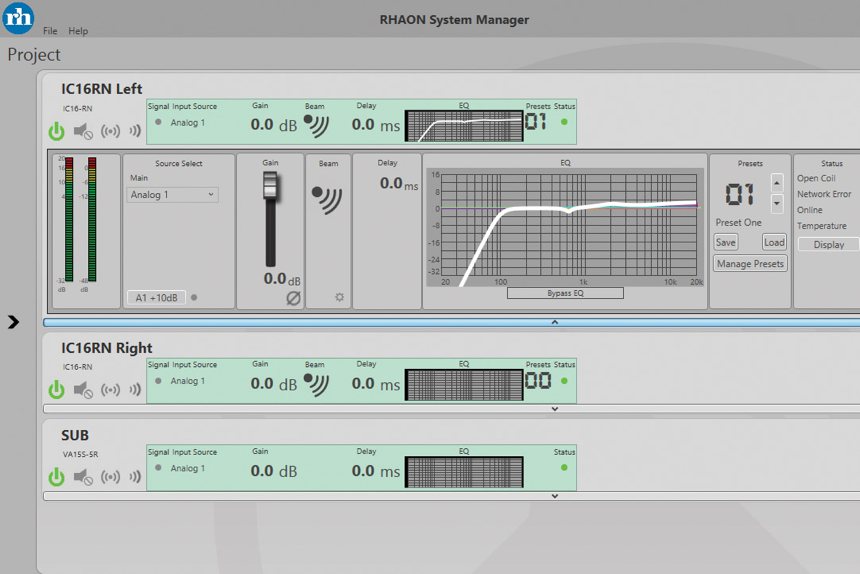860x574 pixels.
Task: Click beam icon in IC16RN Right summary
Action: [316, 384]
